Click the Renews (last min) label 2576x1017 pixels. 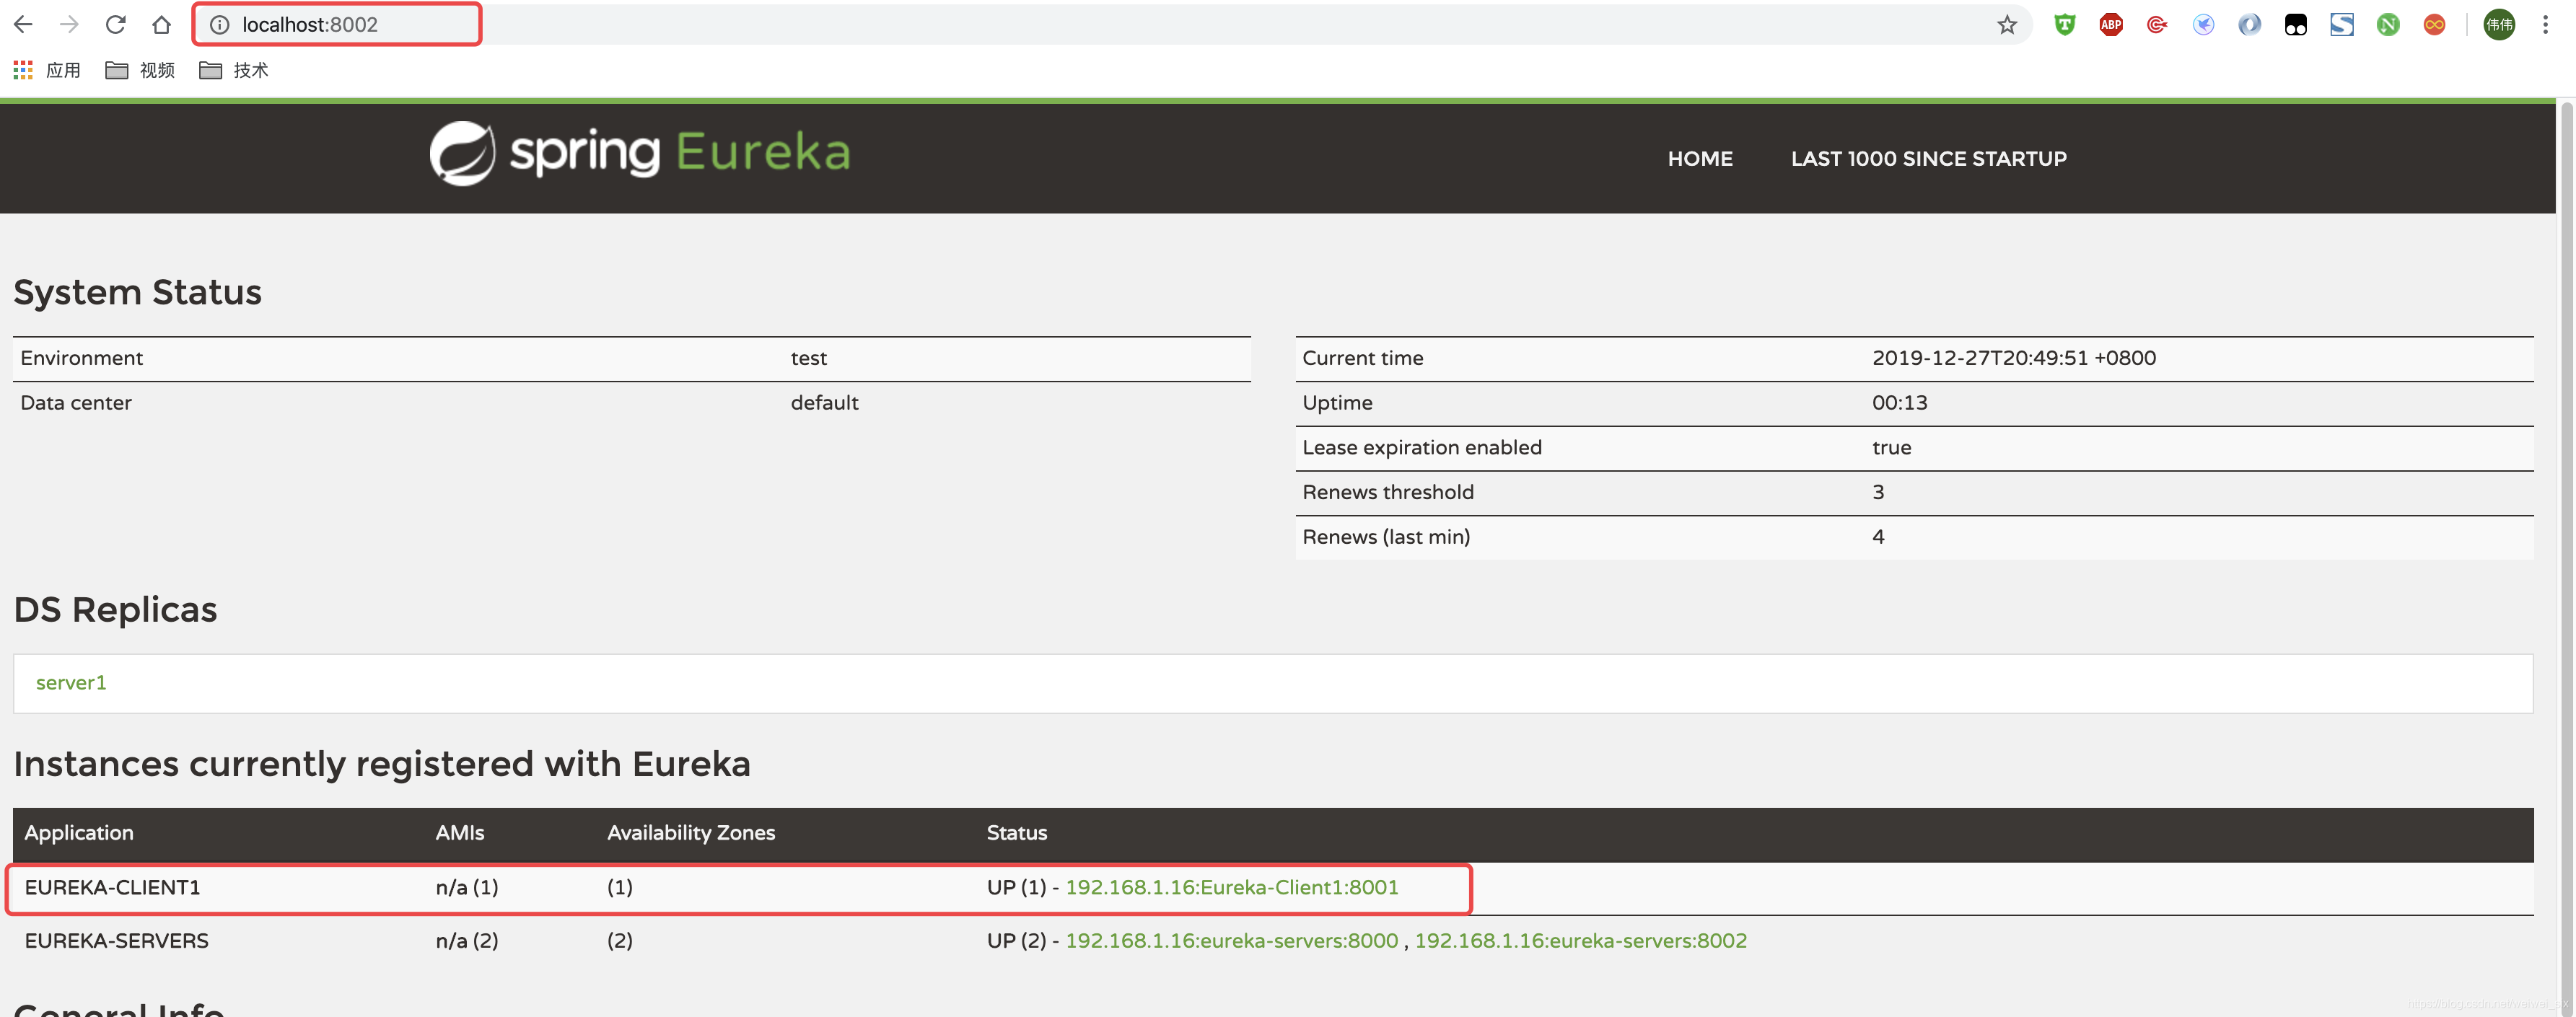[1385, 537]
